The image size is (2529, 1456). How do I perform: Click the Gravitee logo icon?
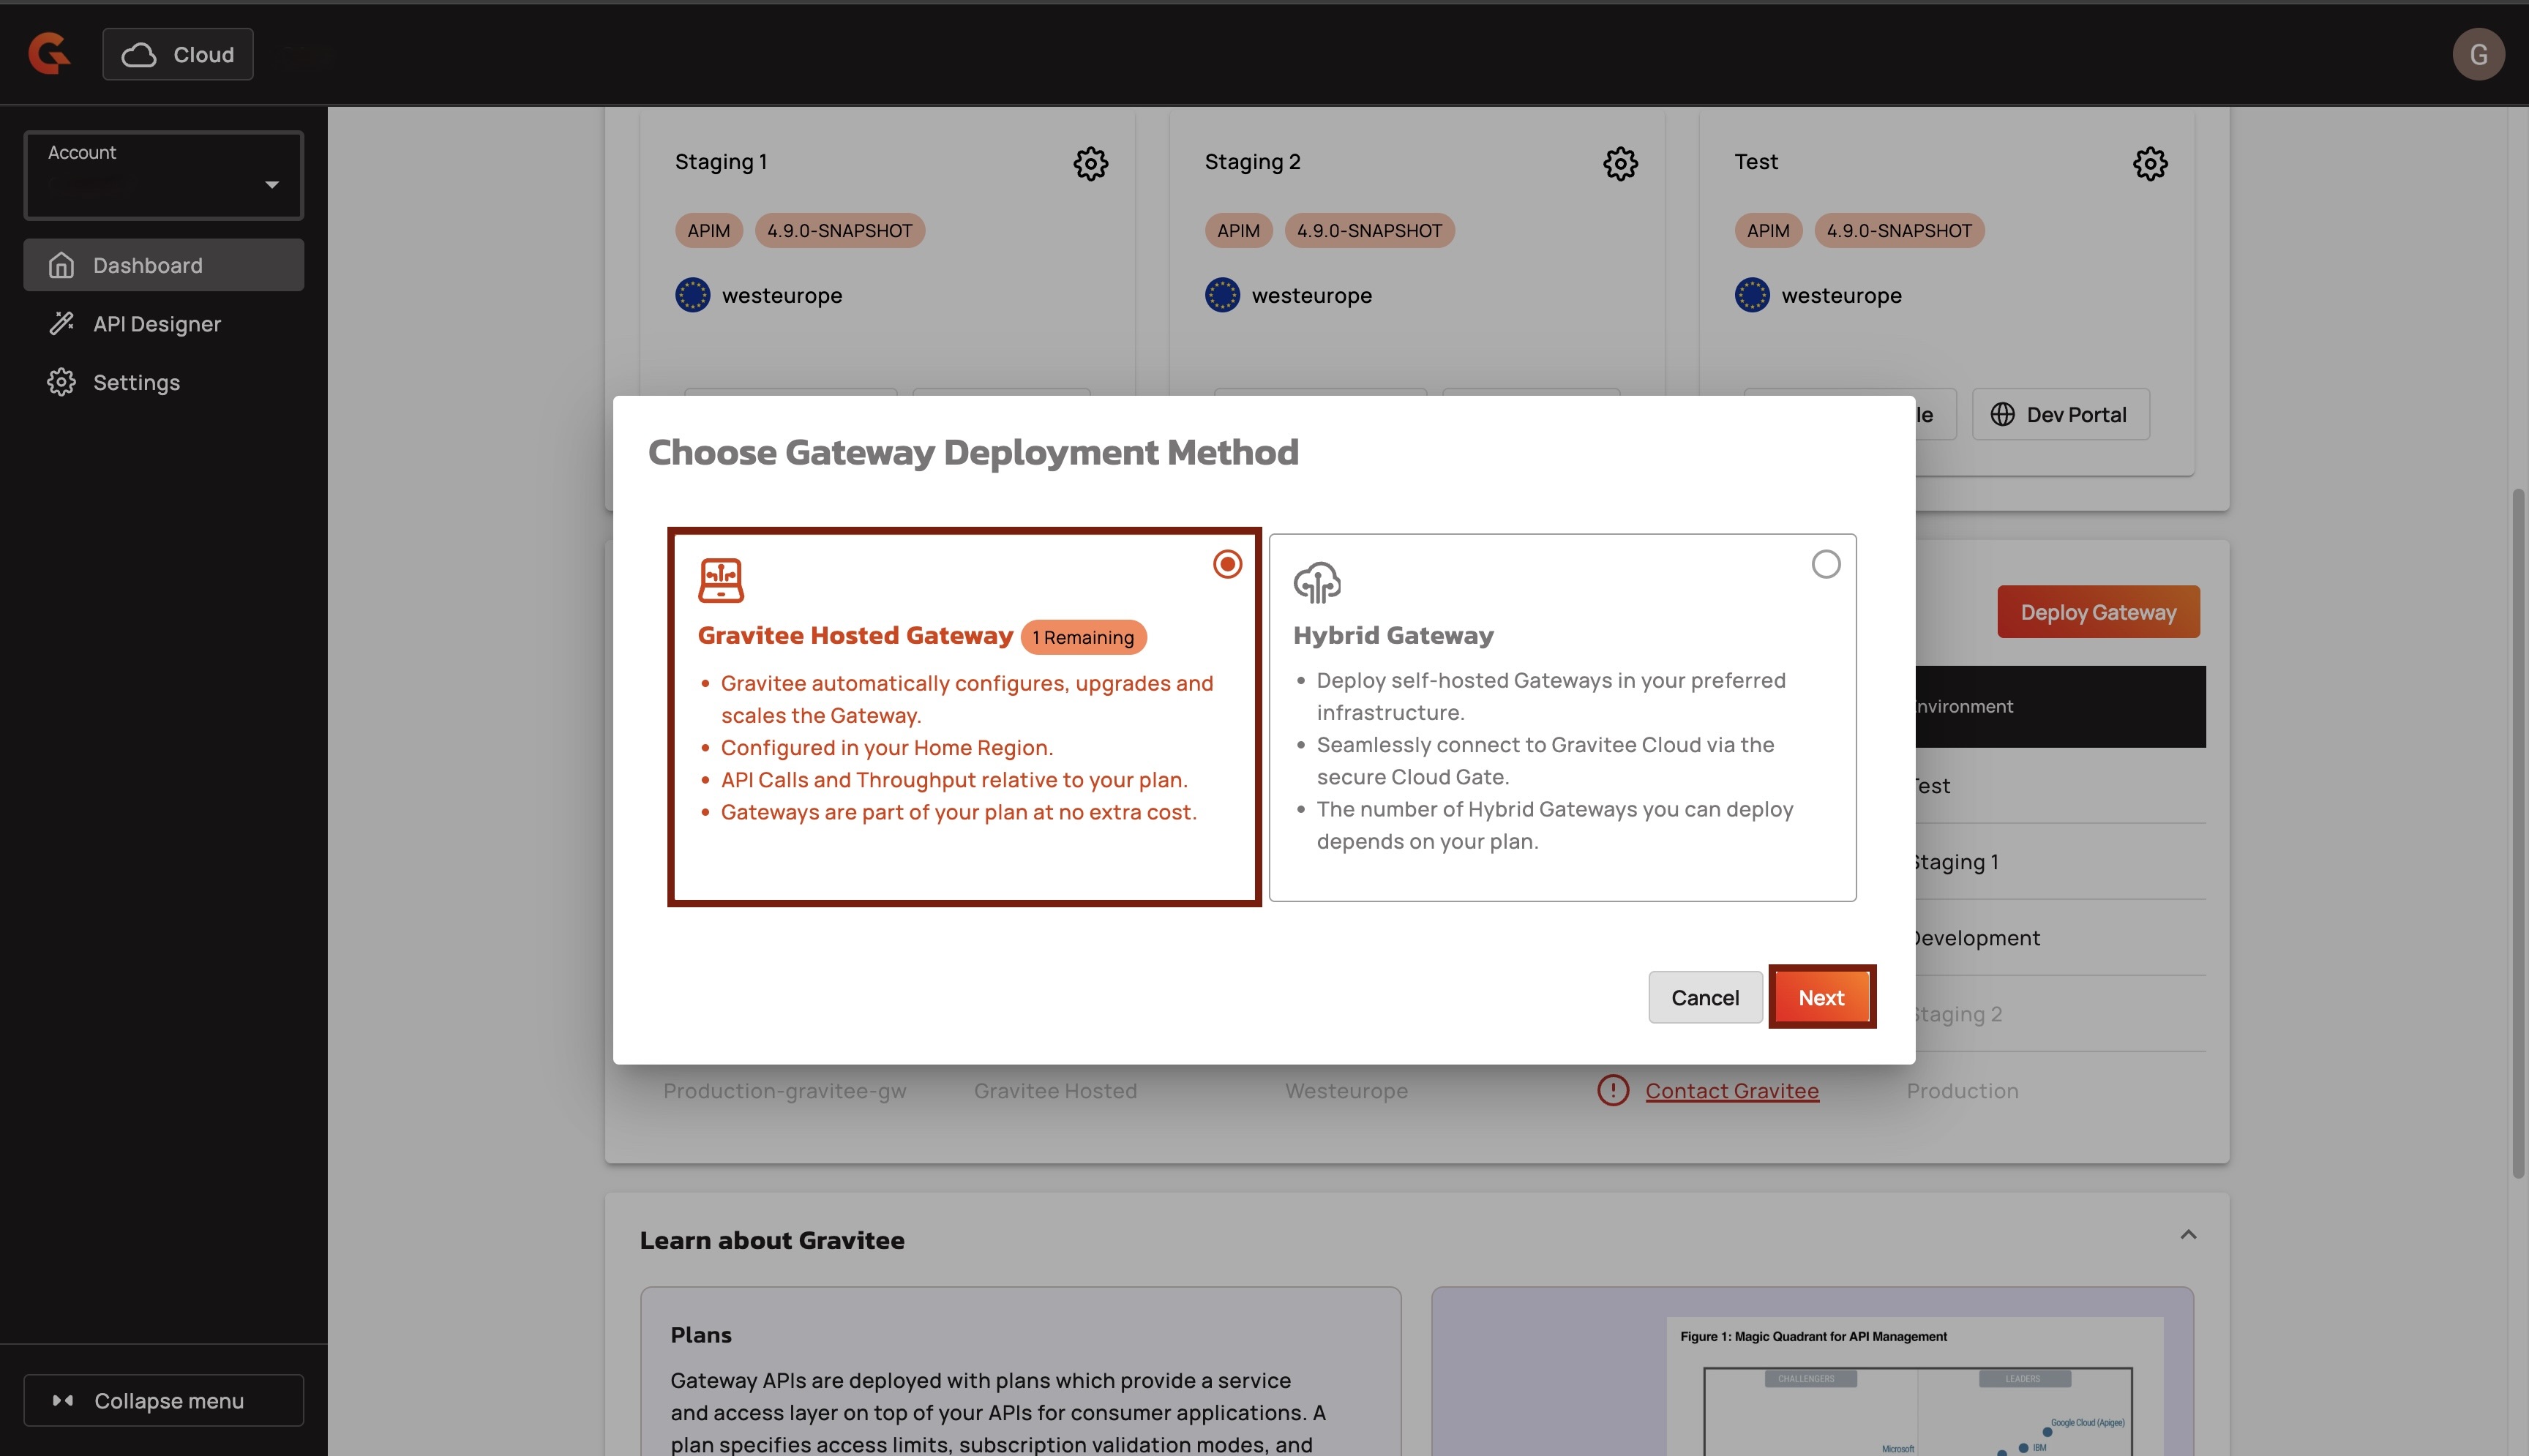pyautogui.click(x=49, y=54)
